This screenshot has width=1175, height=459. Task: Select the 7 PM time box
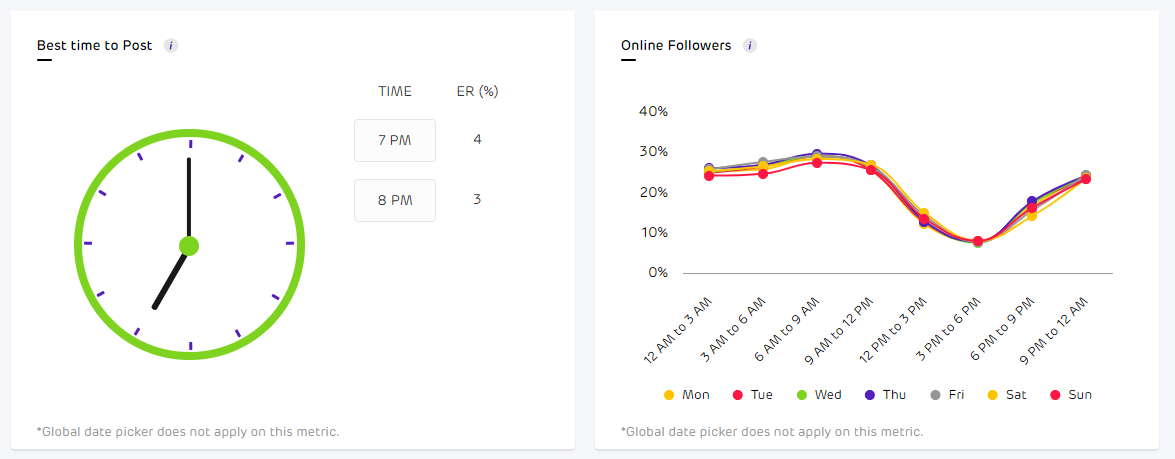coord(395,140)
